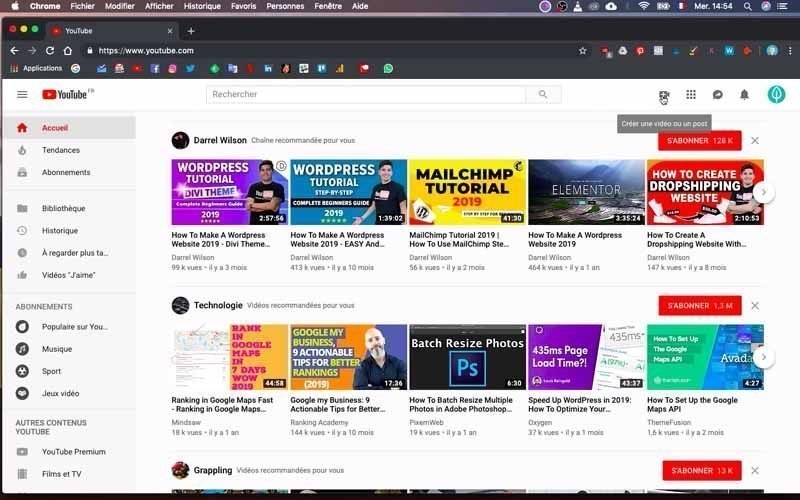Open Abonnements in sidebar
The width and height of the screenshot is (800, 500).
coord(69,172)
